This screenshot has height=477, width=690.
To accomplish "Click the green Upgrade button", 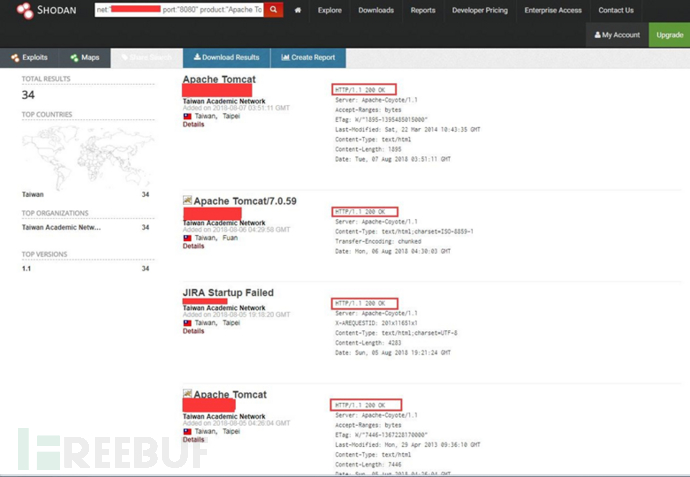I will point(669,35).
